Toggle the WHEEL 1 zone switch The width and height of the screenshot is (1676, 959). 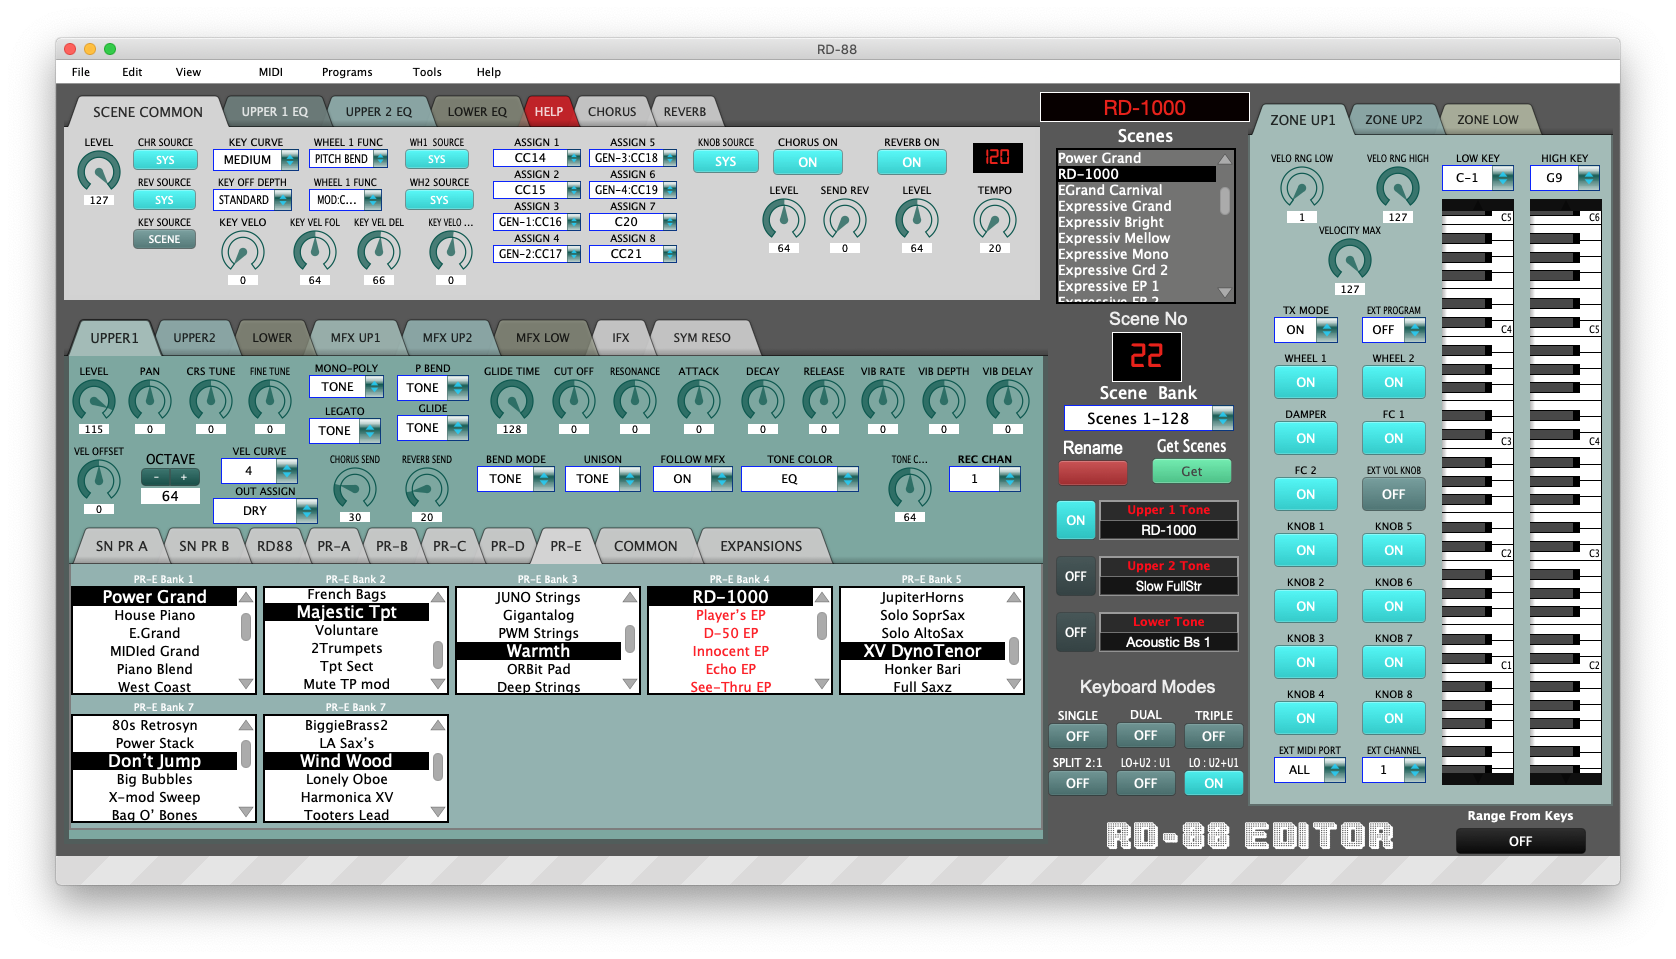1305,382
